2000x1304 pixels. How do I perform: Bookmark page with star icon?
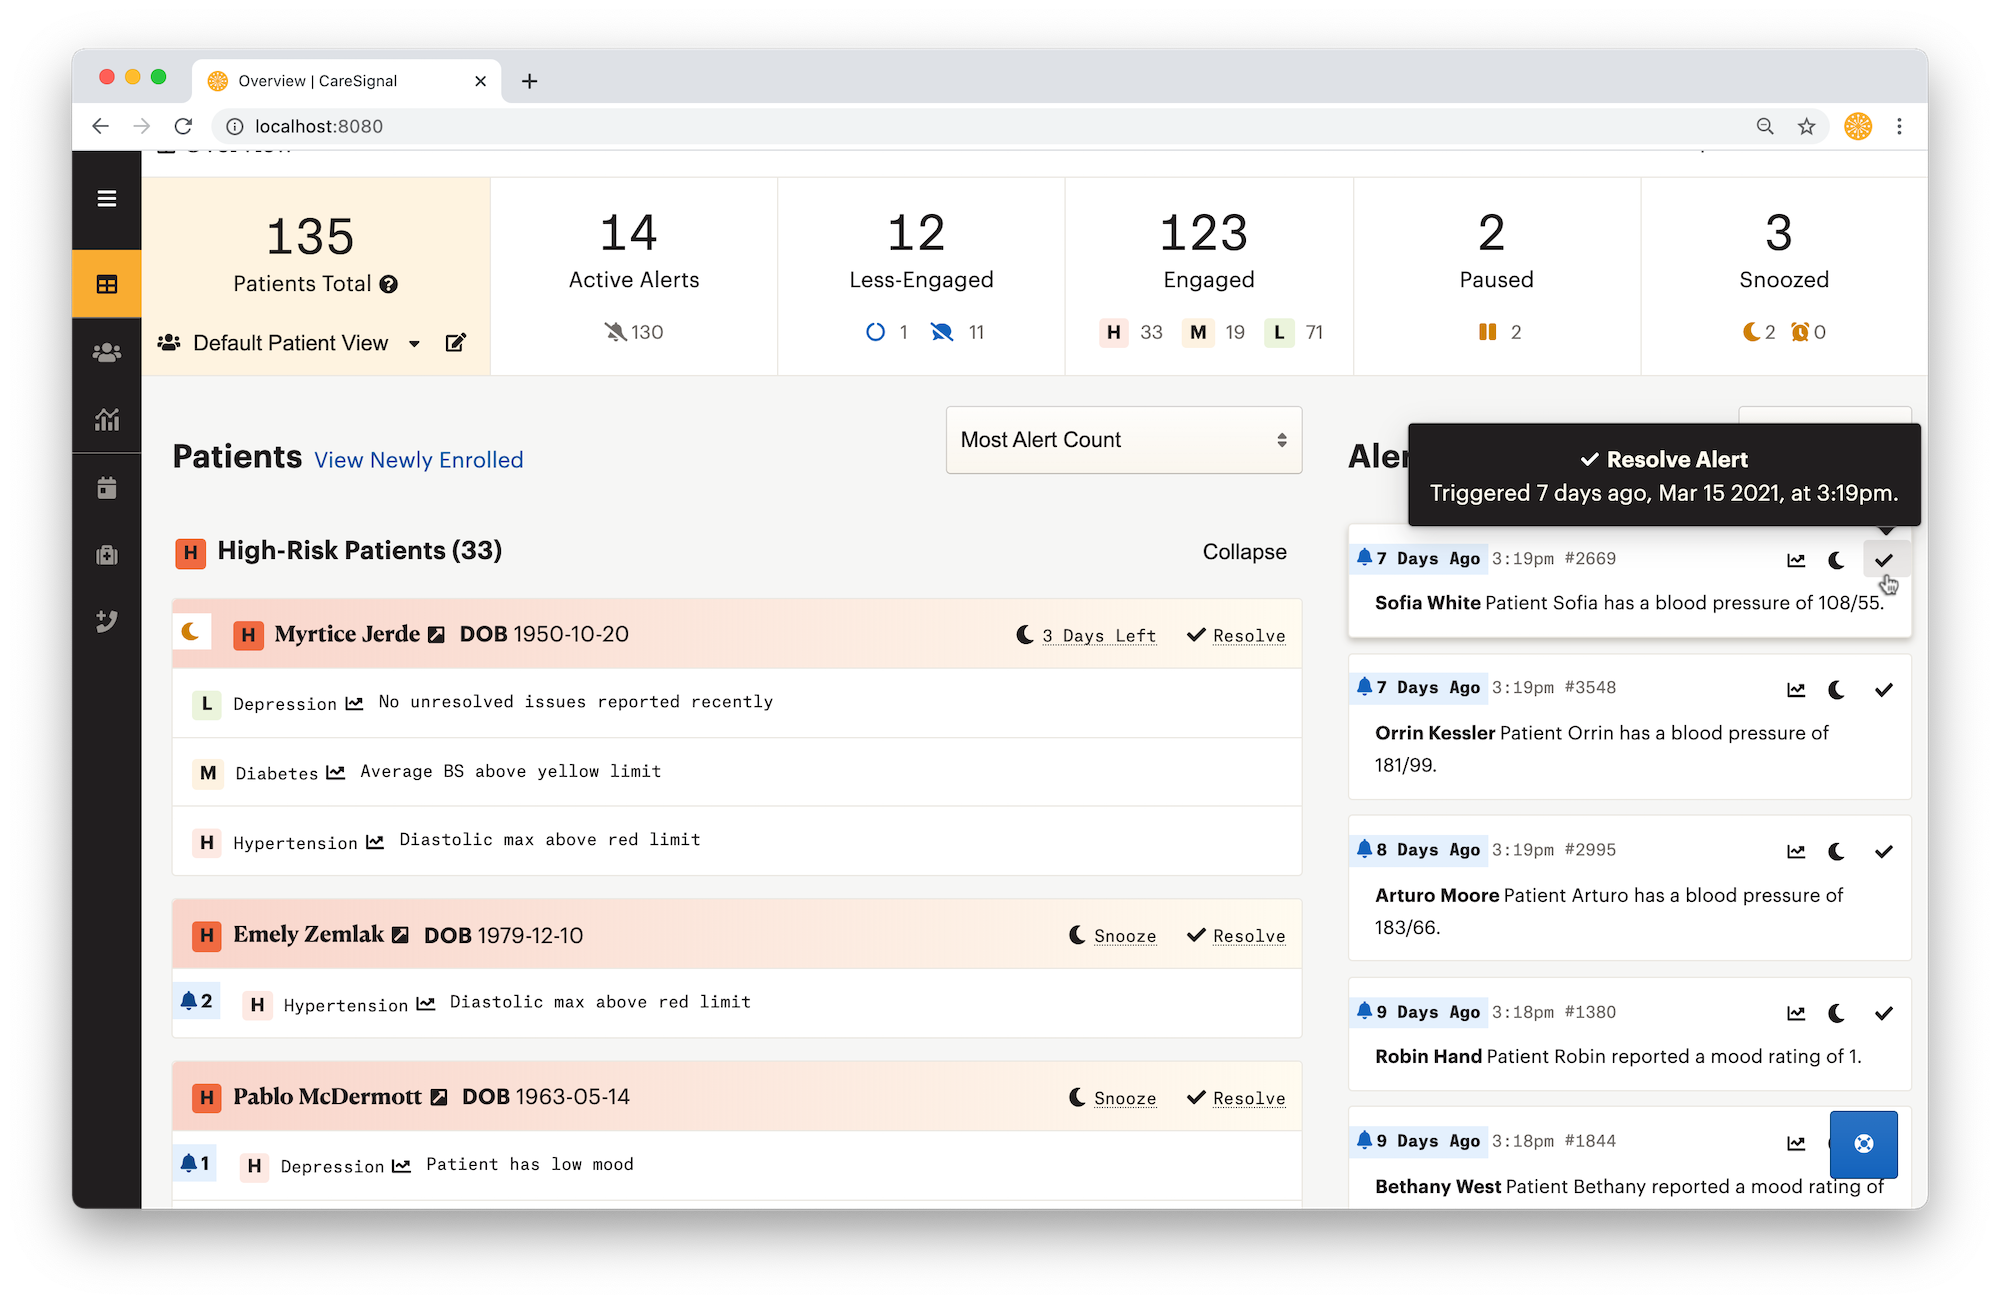pyautogui.click(x=1806, y=126)
